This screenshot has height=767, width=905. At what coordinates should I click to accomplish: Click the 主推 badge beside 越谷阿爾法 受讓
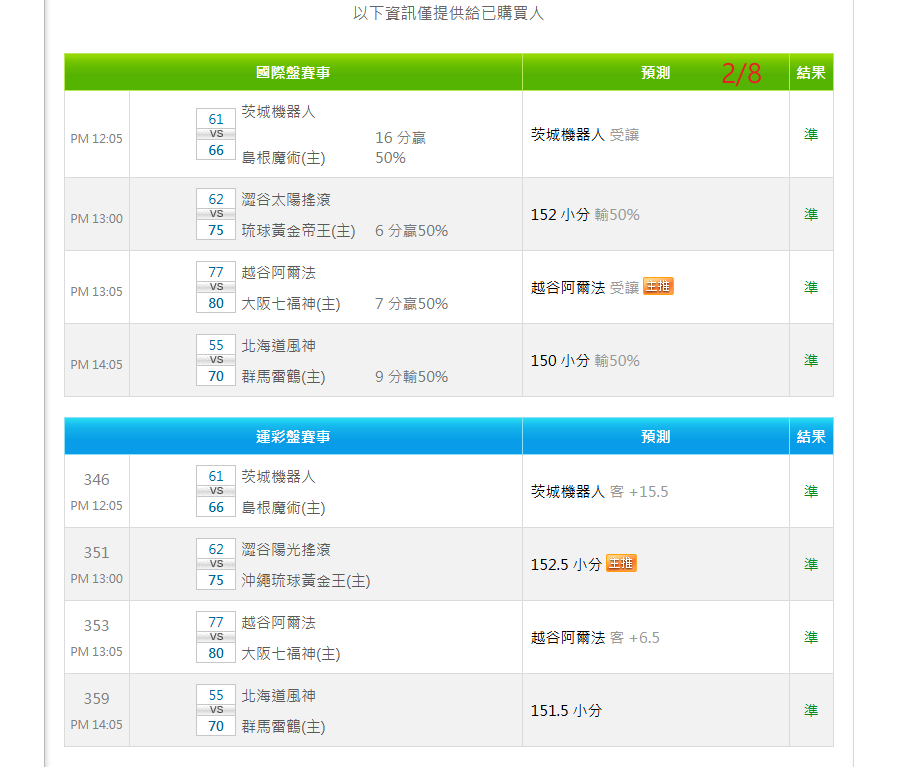click(658, 286)
